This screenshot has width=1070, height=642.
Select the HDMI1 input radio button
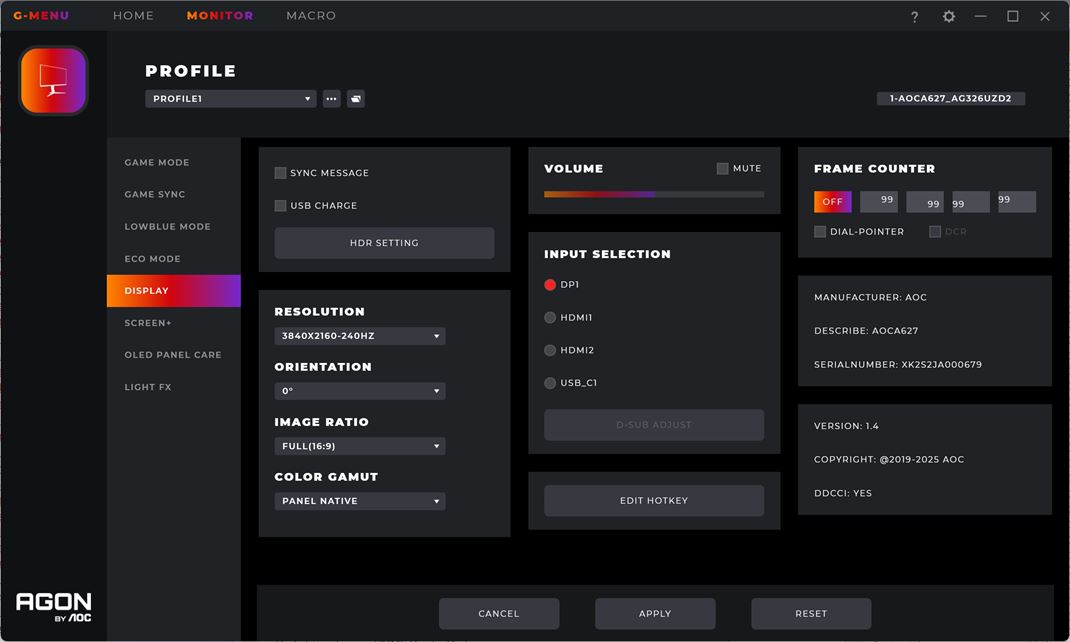point(550,317)
